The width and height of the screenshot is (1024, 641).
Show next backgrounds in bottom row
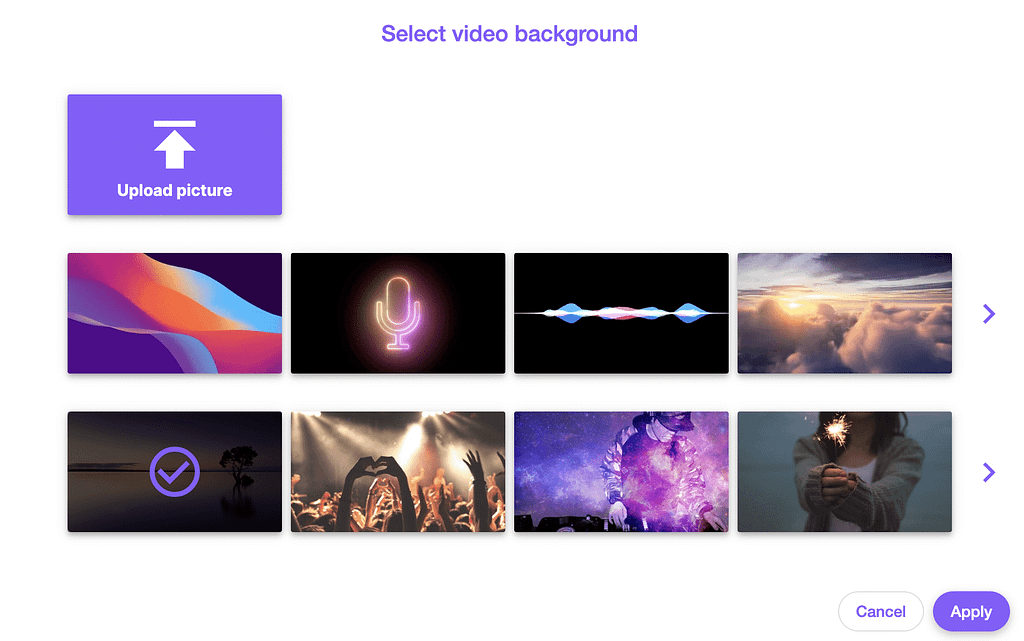989,472
